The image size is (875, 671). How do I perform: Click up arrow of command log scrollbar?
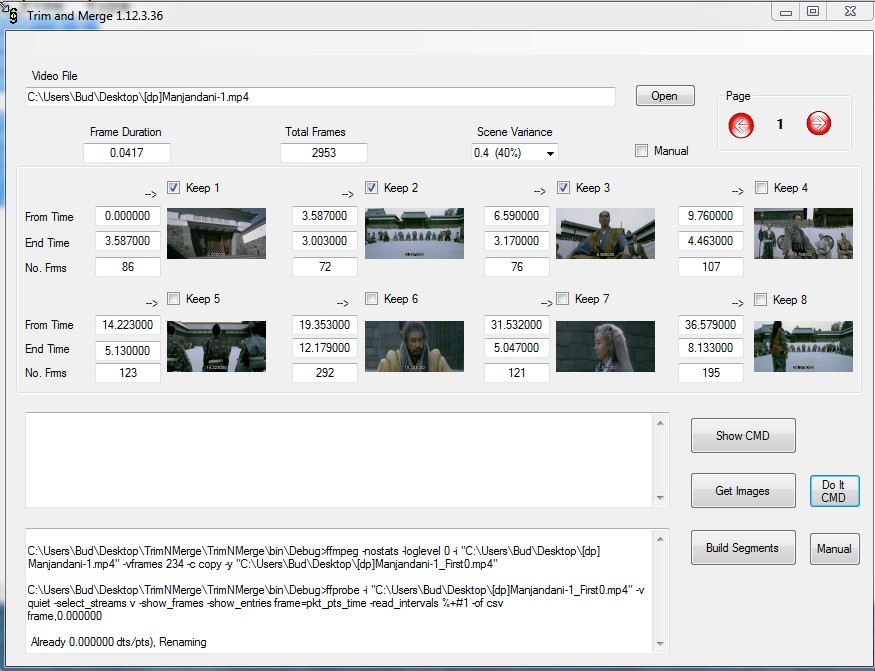pos(660,539)
